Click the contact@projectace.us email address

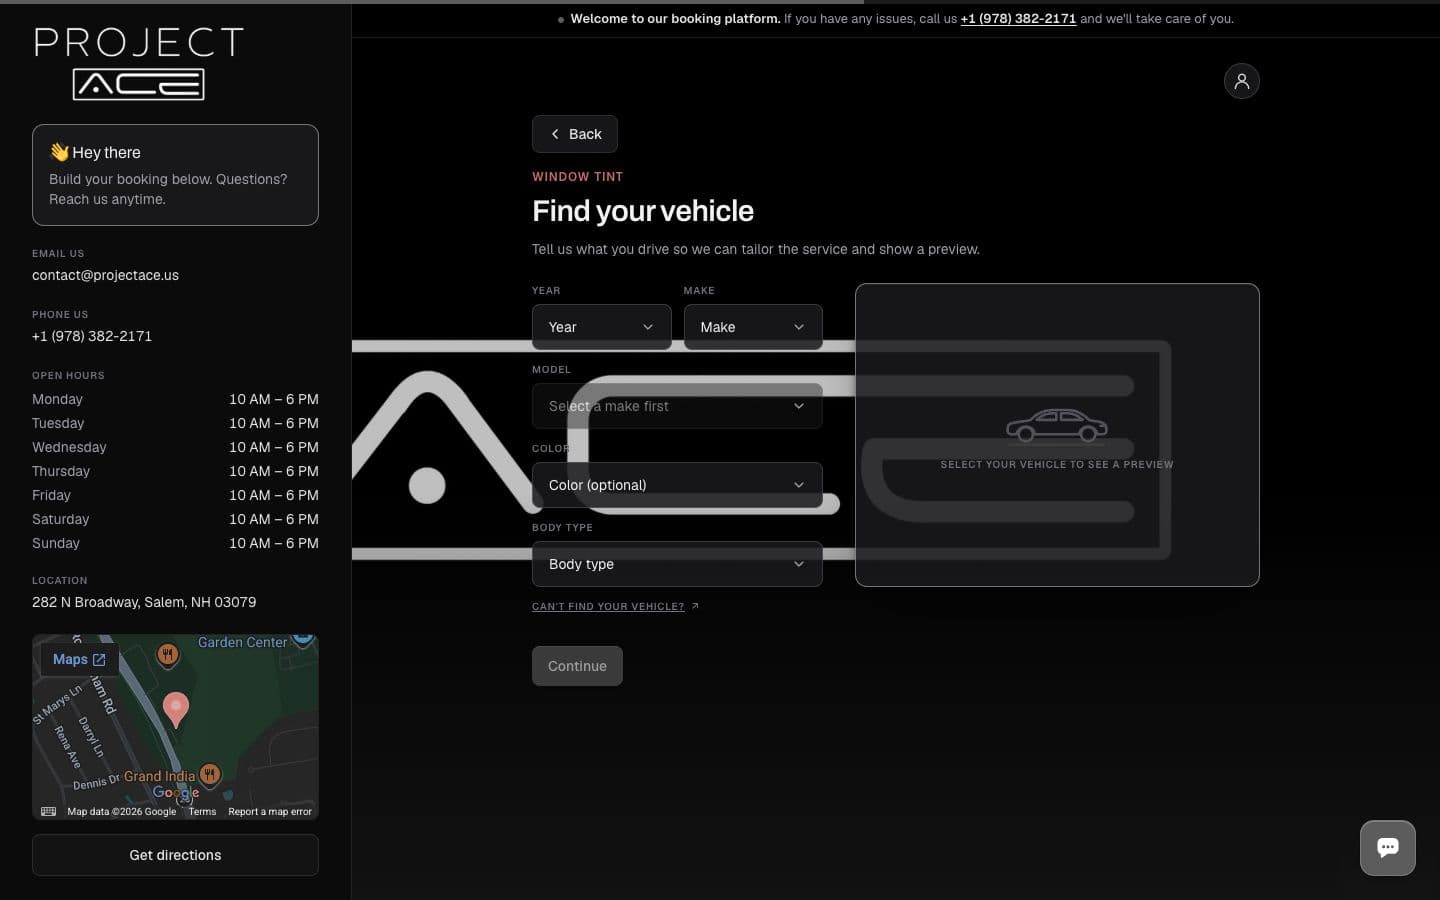coord(105,275)
